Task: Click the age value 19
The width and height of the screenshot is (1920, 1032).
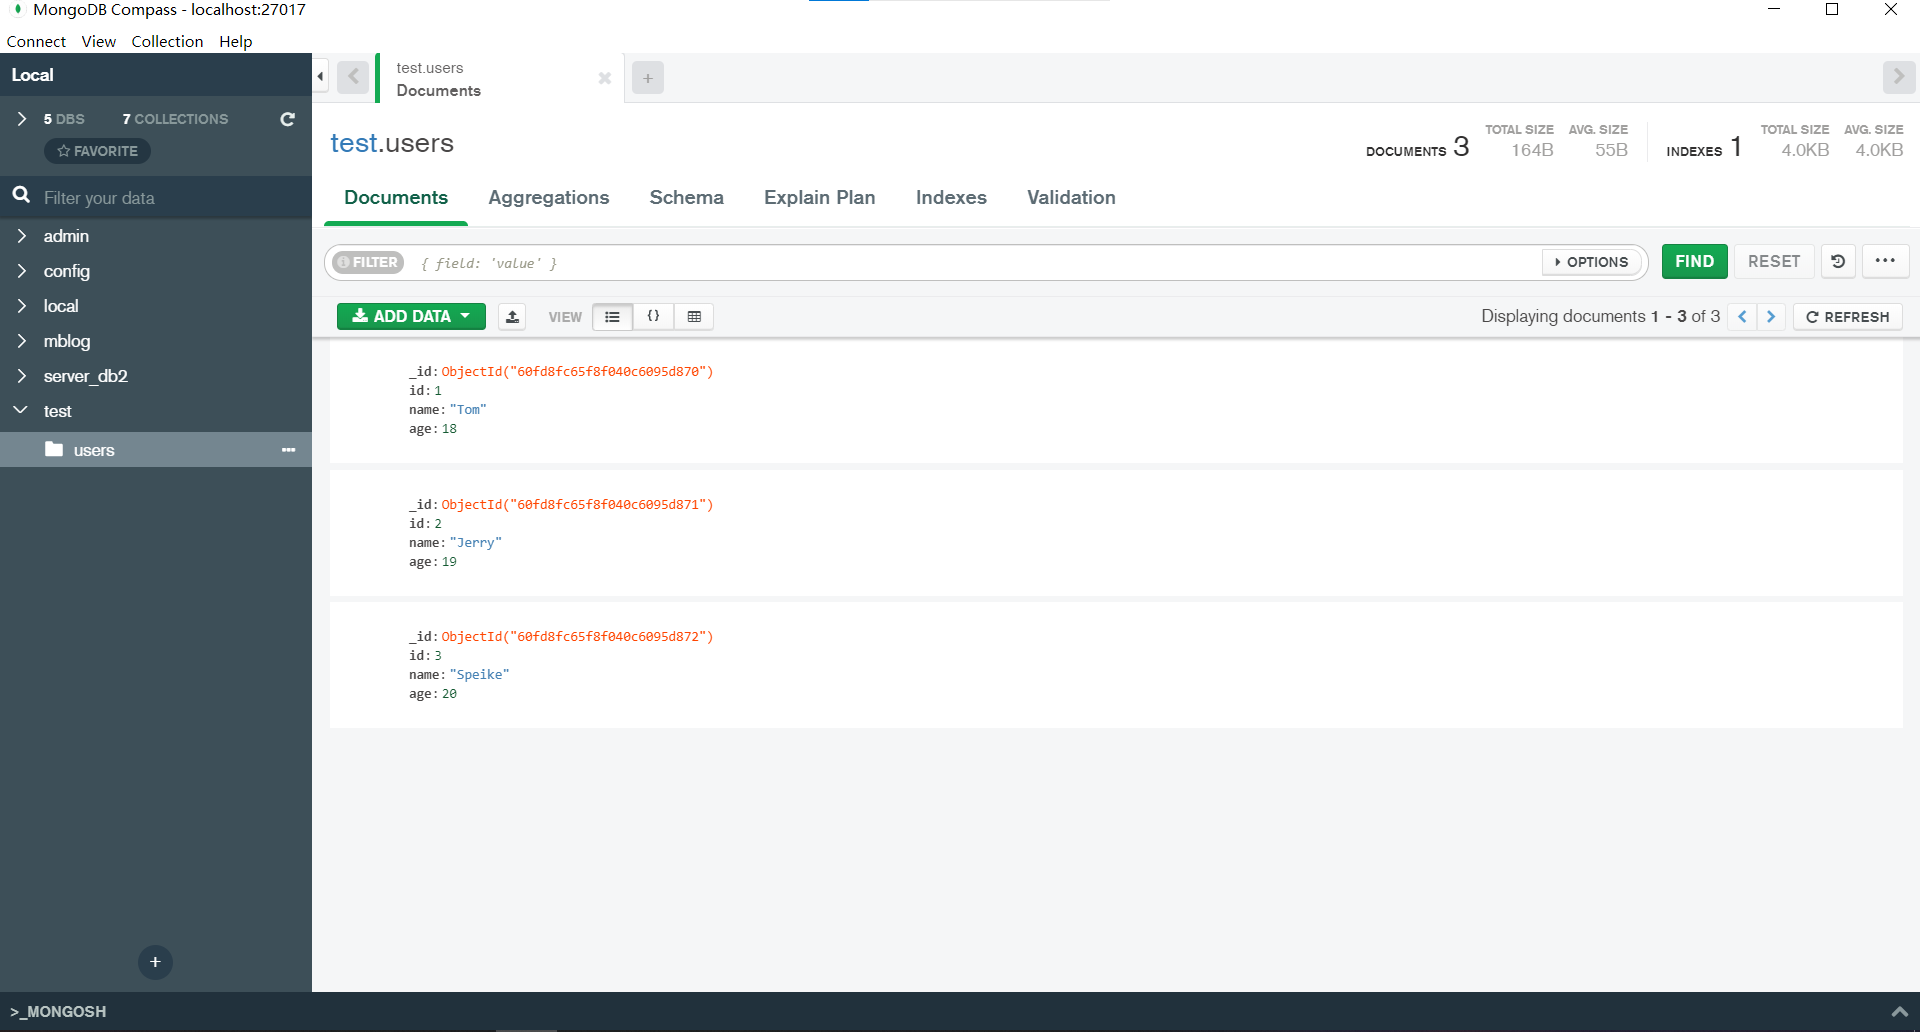Action: (449, 562)
